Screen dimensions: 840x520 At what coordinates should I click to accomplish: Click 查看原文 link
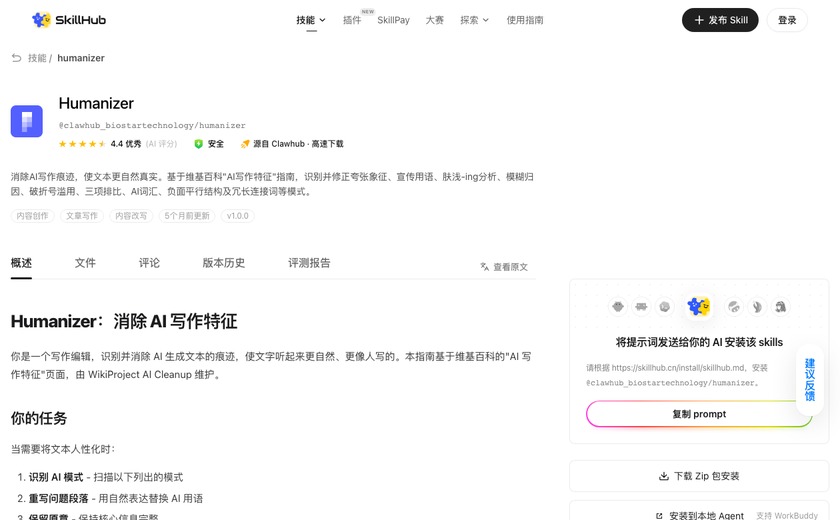pyautogui.click(x=510, y=267)
